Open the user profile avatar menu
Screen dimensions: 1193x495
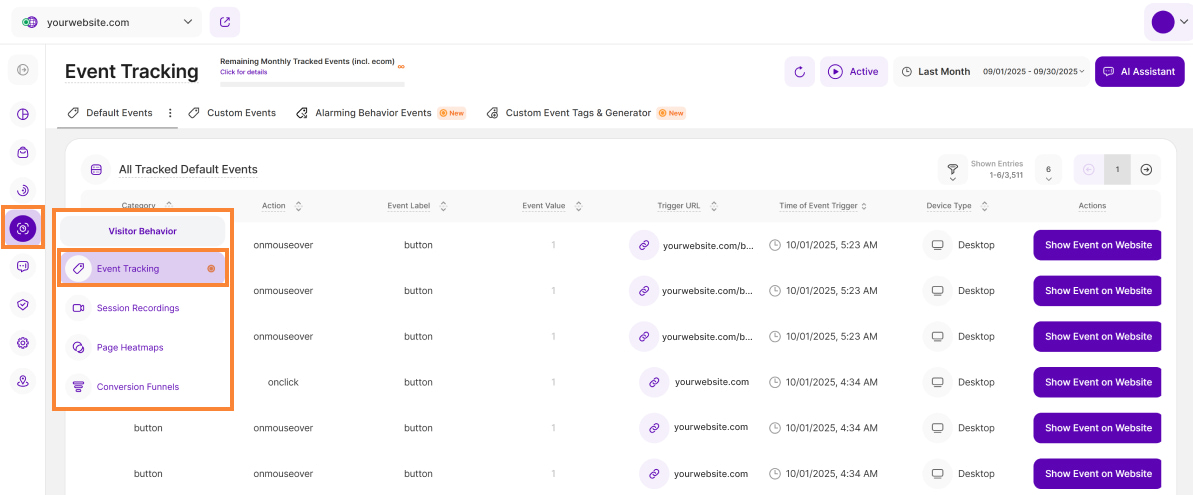[x=1168, y=22]
